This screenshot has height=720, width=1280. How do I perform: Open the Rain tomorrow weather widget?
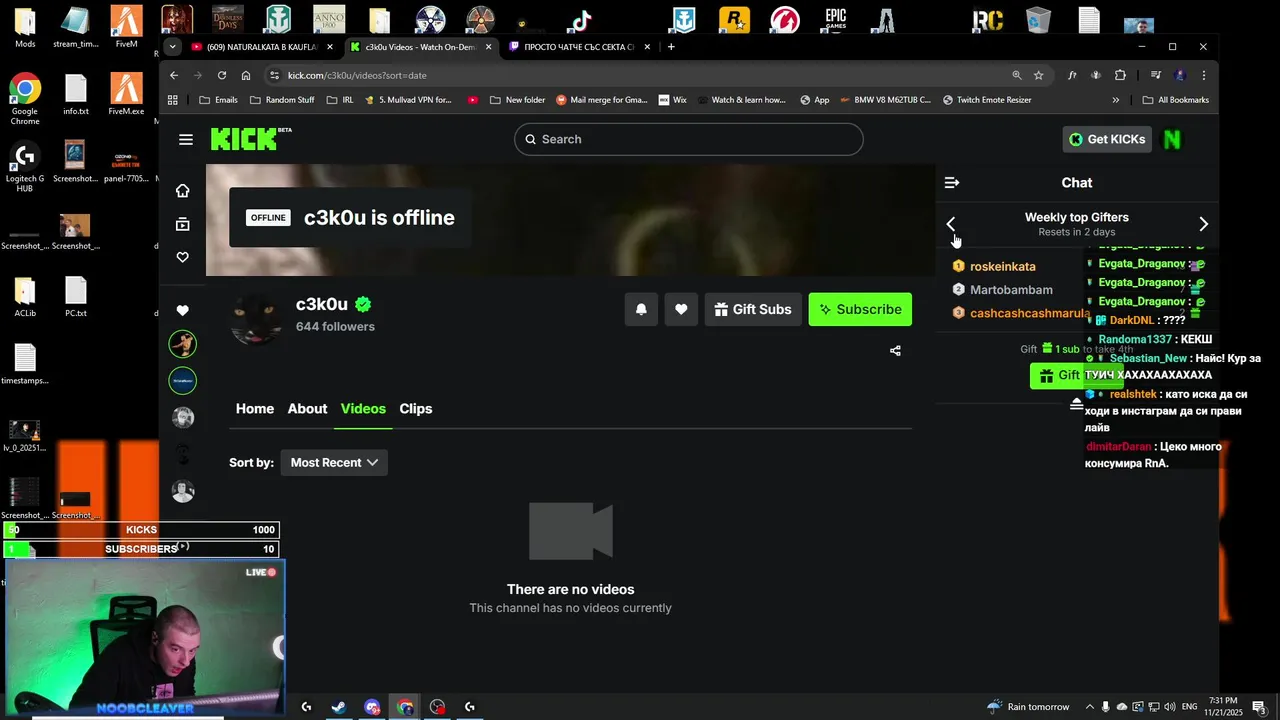(x=1027, y=707)
